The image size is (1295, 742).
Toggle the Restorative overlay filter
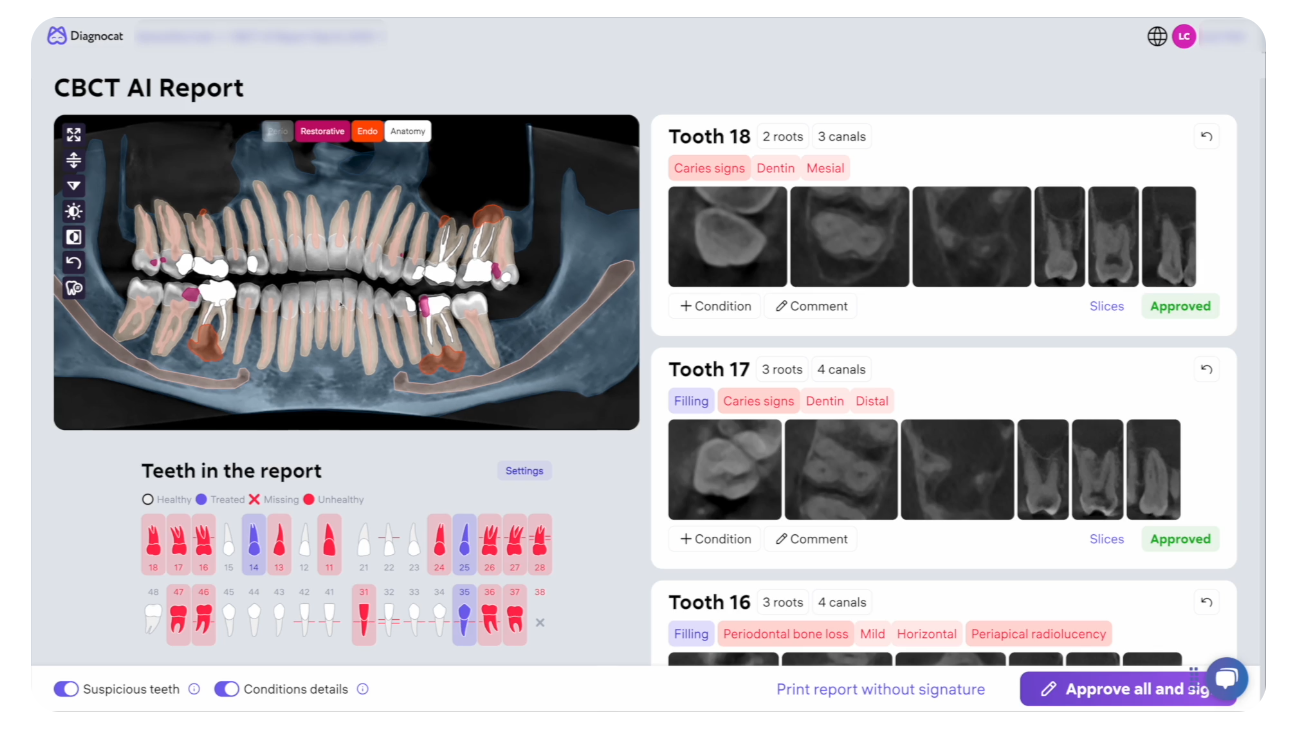[322, 131]
